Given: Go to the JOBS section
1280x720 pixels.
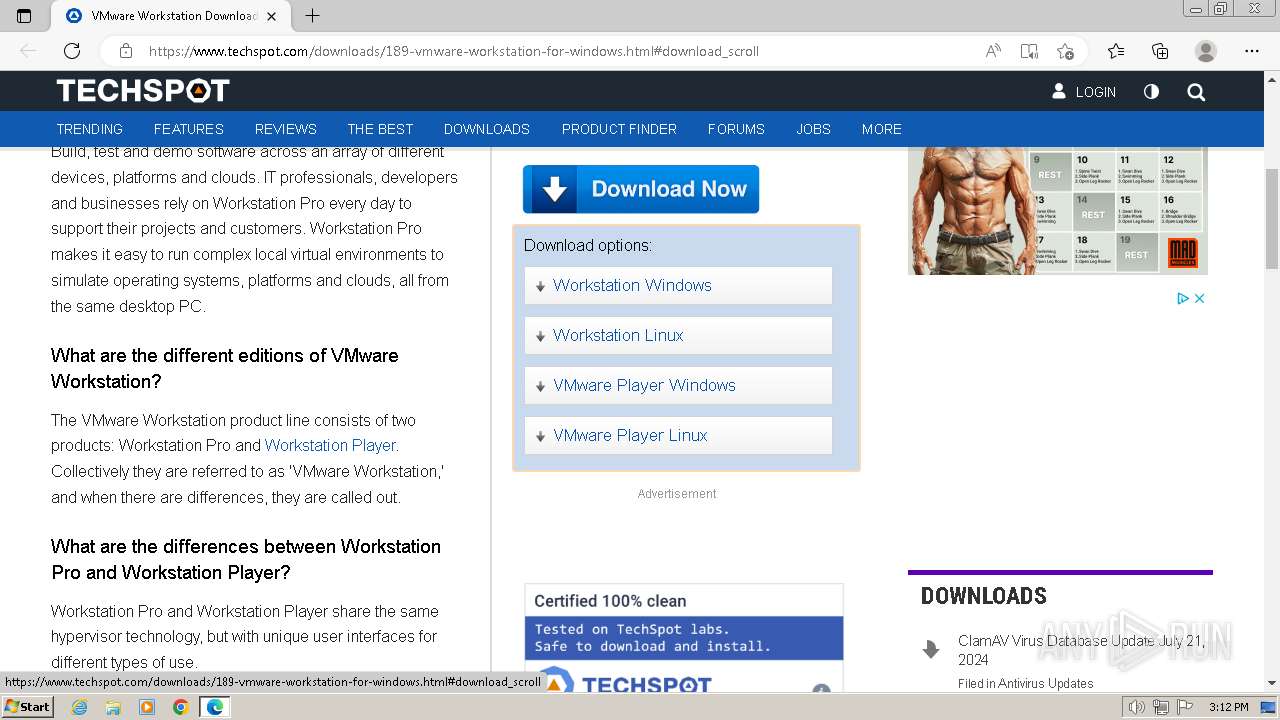Looking at the screenshot, I should point(813,129).
